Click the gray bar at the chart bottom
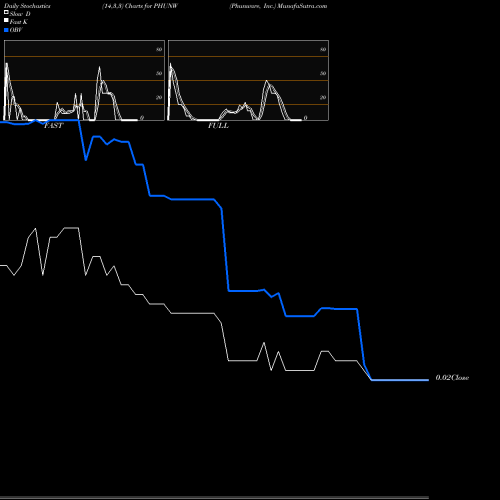This screenshot has width=500, height=500. pos(214,498)
